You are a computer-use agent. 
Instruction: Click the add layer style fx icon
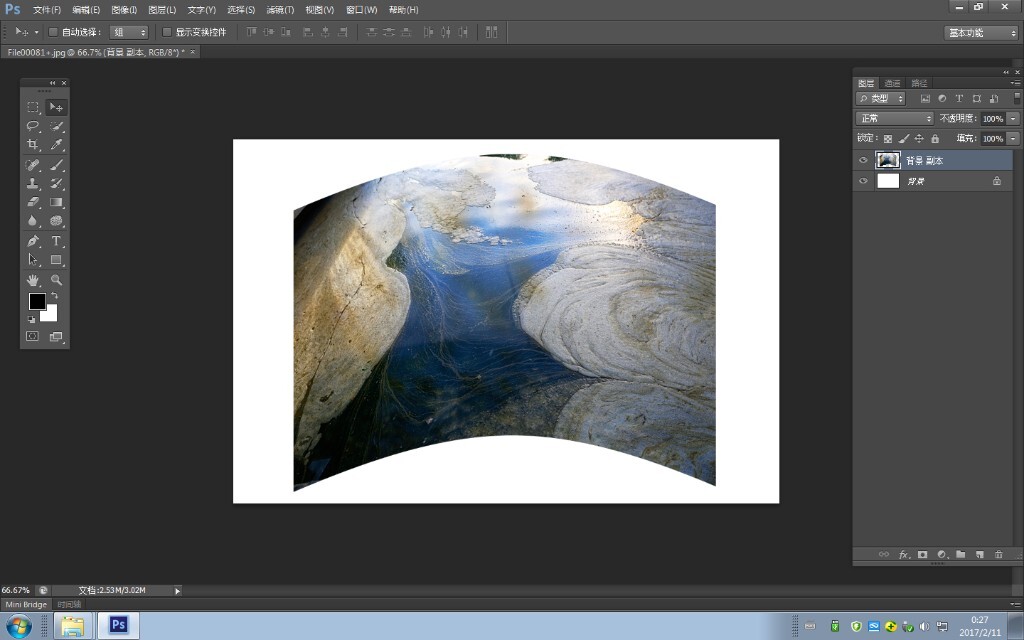click(904, 554)
